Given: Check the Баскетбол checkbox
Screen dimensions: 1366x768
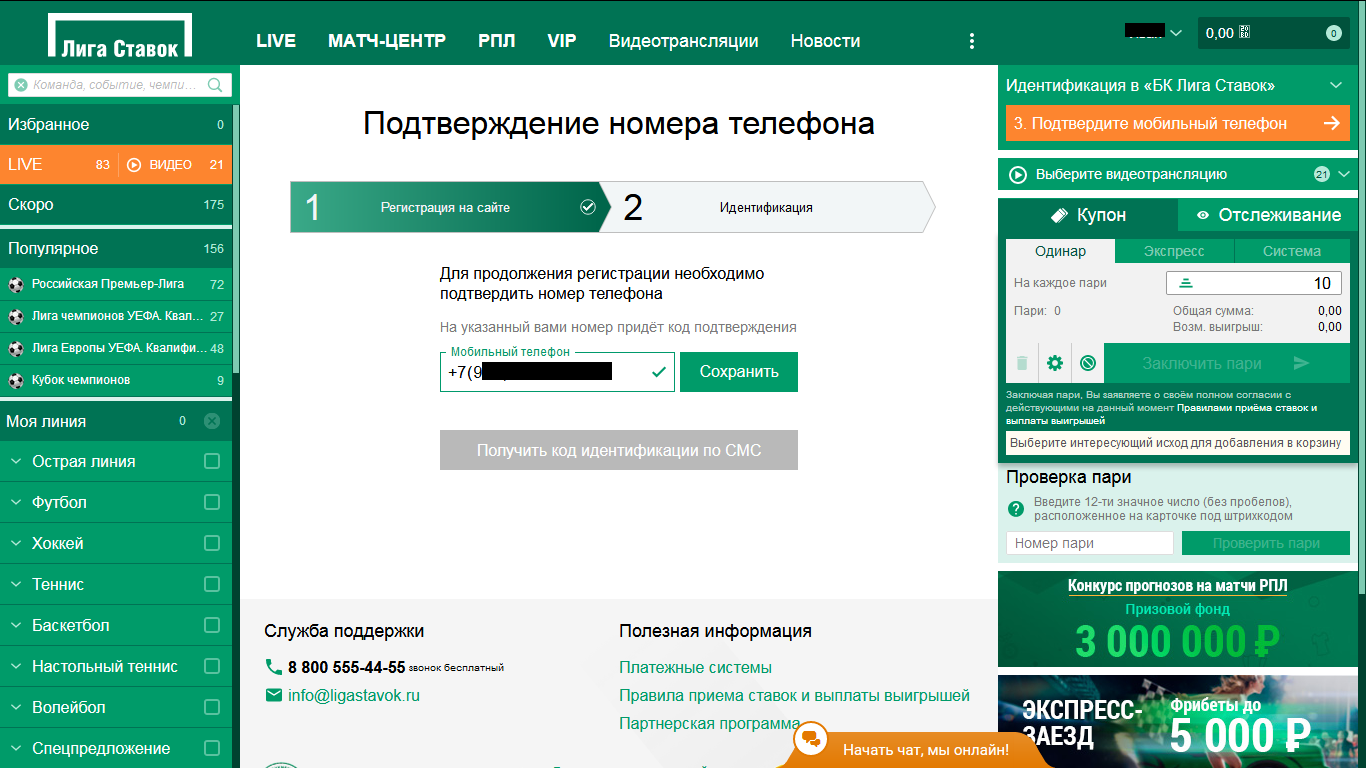Looking at the screenshot, I should 212,625.
